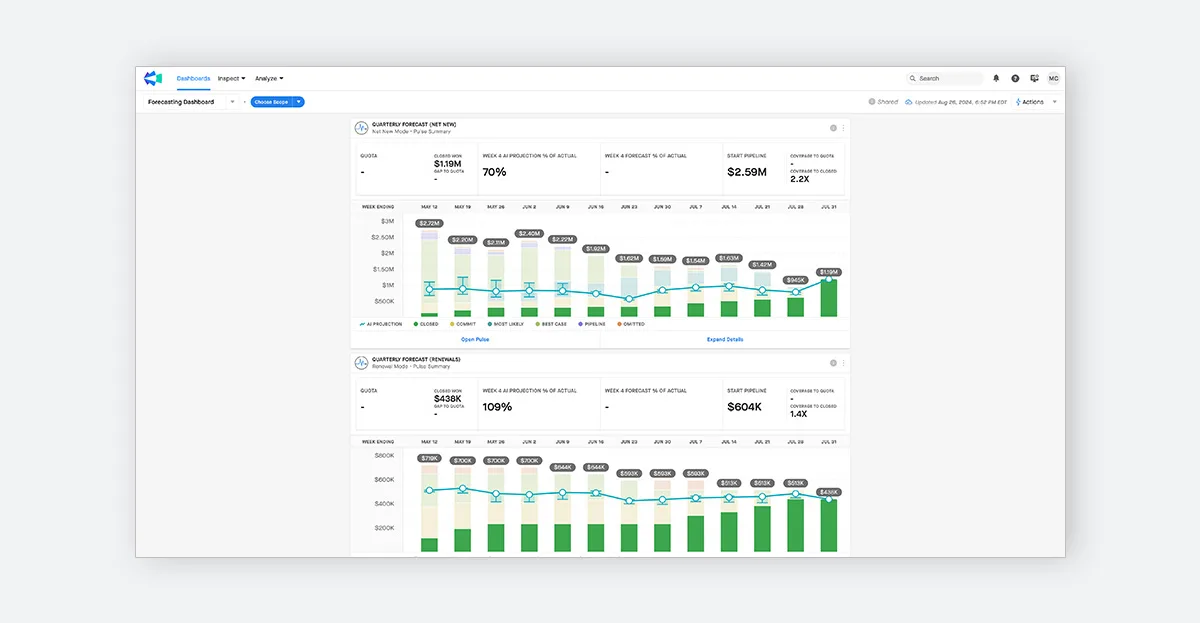
Task: Click the app logo in top-left corner
Action: pyautogui.click(x=152, y=78)
